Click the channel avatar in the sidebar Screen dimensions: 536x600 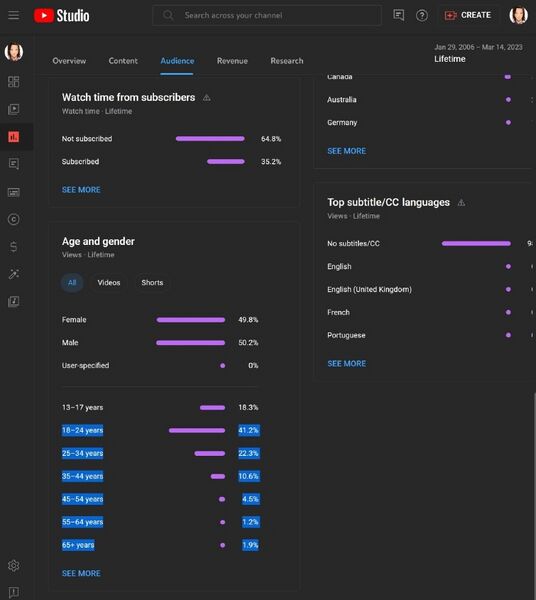(x=14, y=52)
